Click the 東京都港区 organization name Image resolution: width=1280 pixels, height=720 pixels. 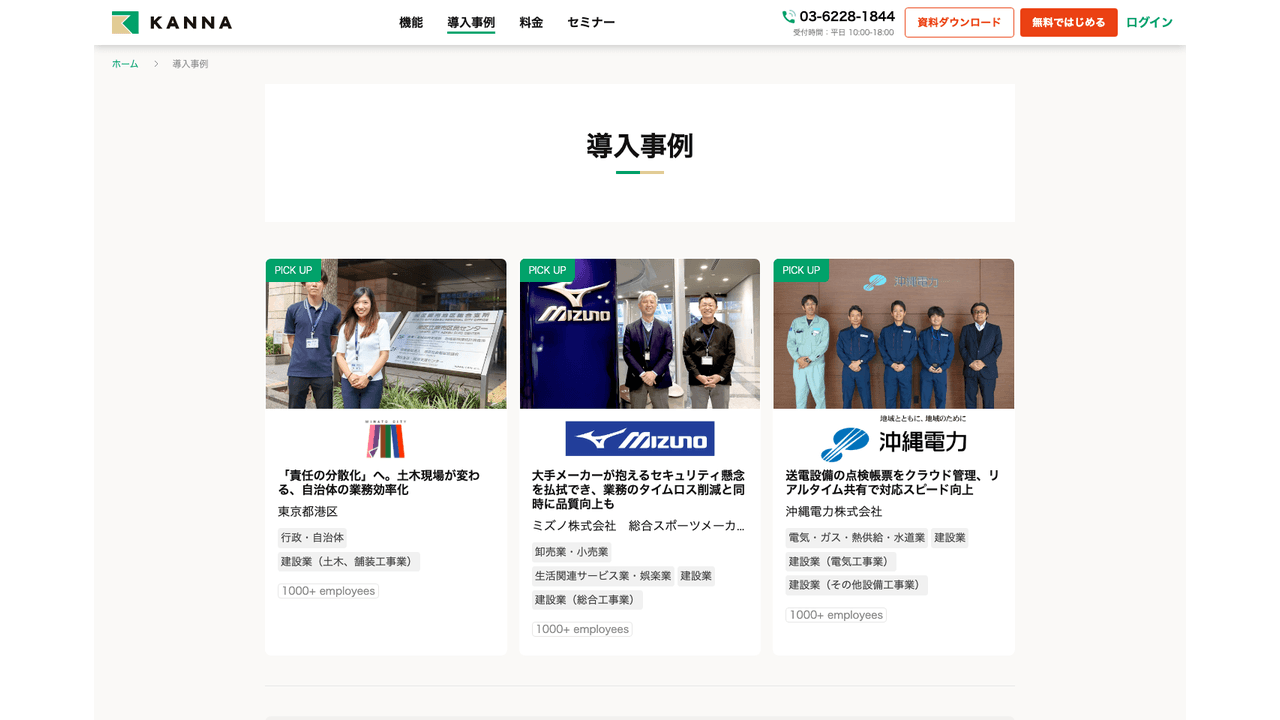(308, 512)
